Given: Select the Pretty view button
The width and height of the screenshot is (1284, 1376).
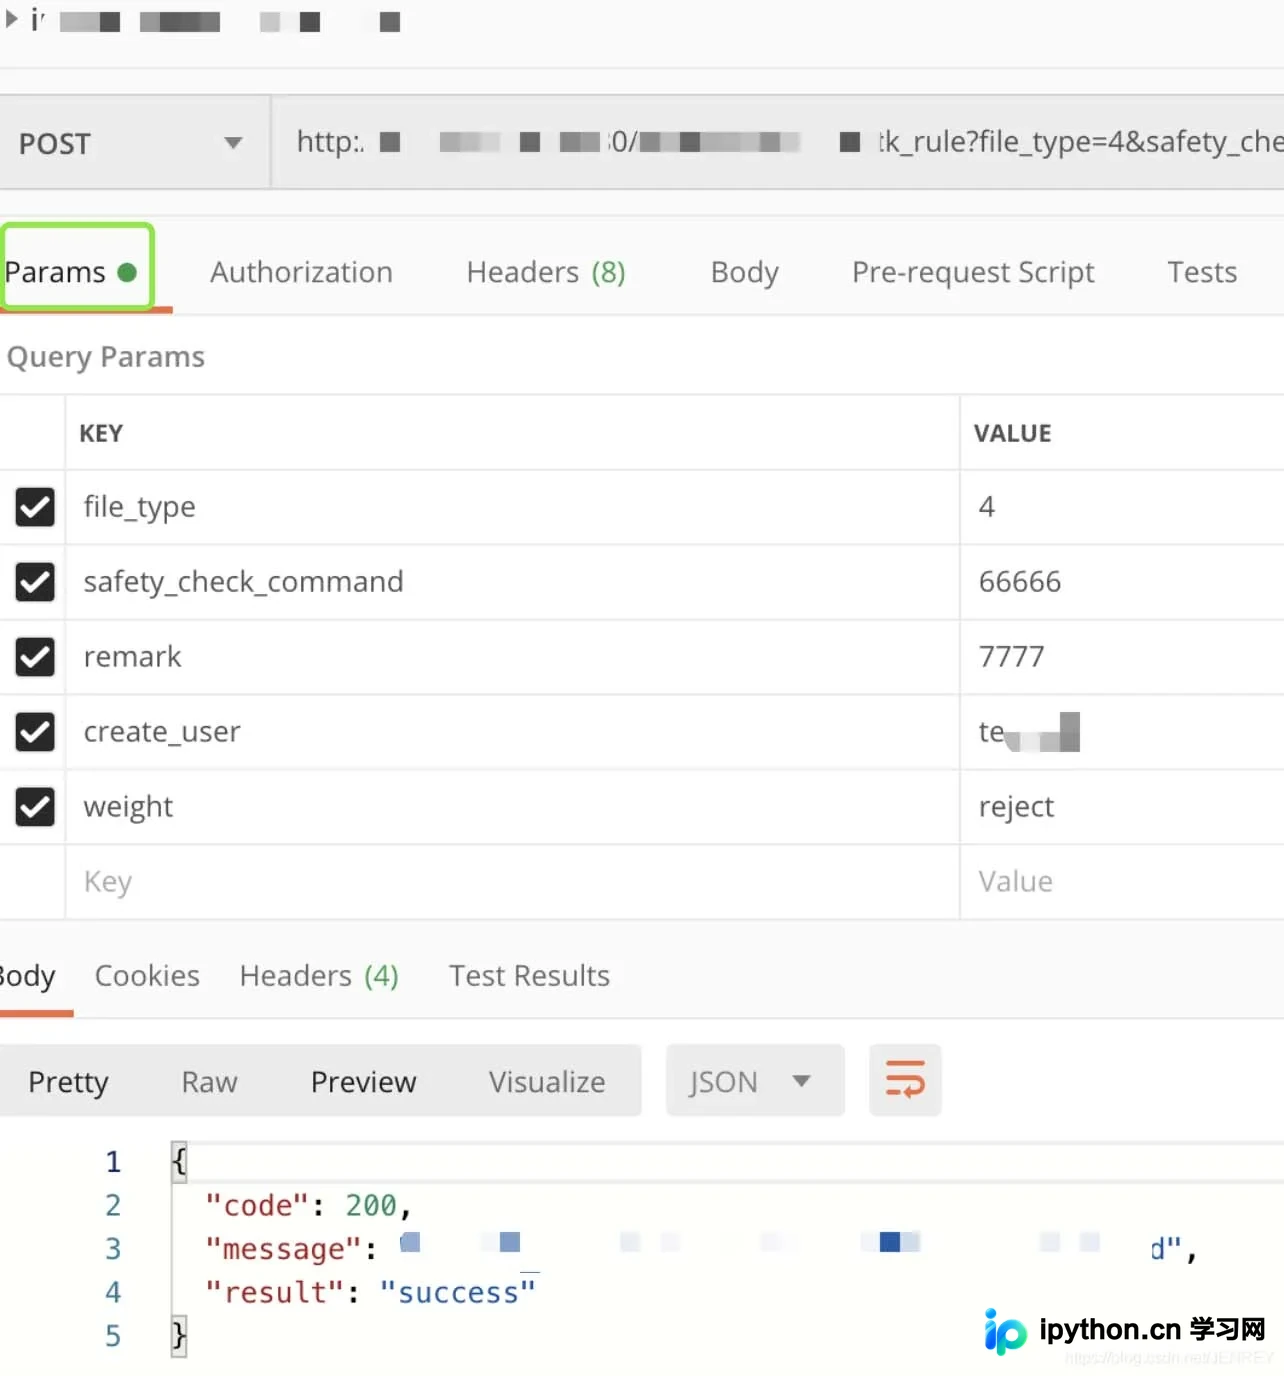Looking at the screenshot, I should pos(68,1081).
